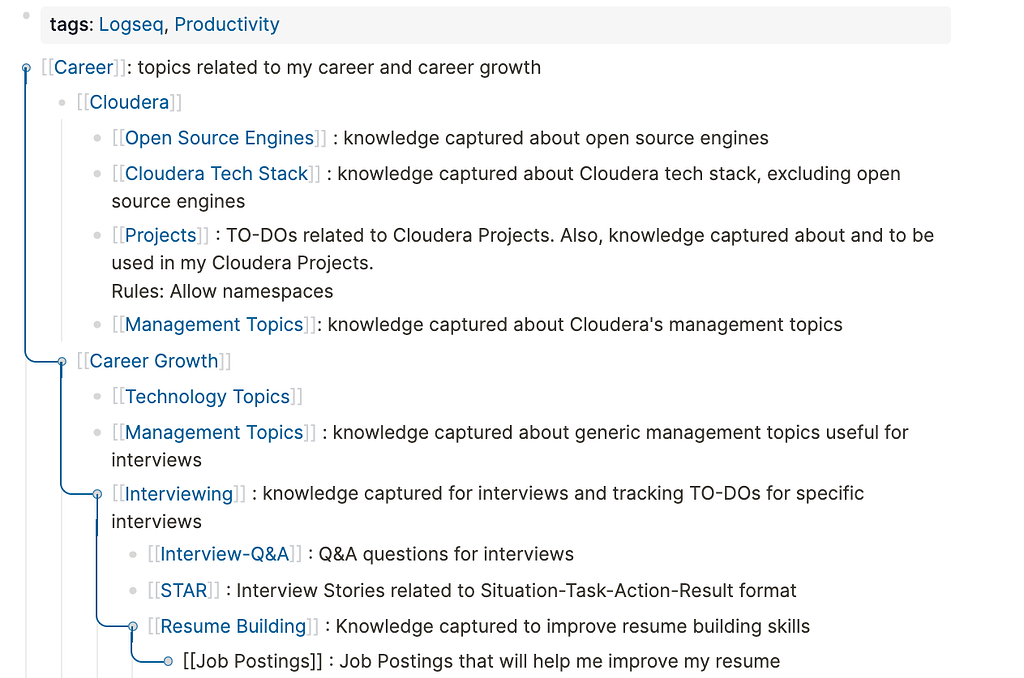Open the STAR page link

pos(184,591)
